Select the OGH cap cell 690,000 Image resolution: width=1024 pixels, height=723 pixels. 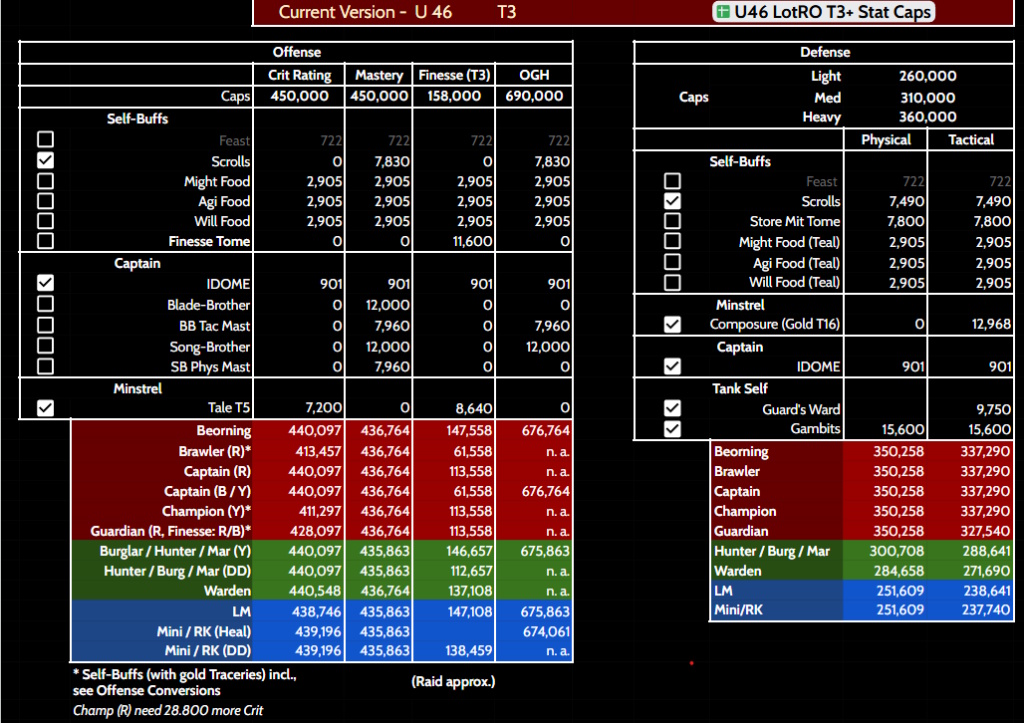(534, 96)
